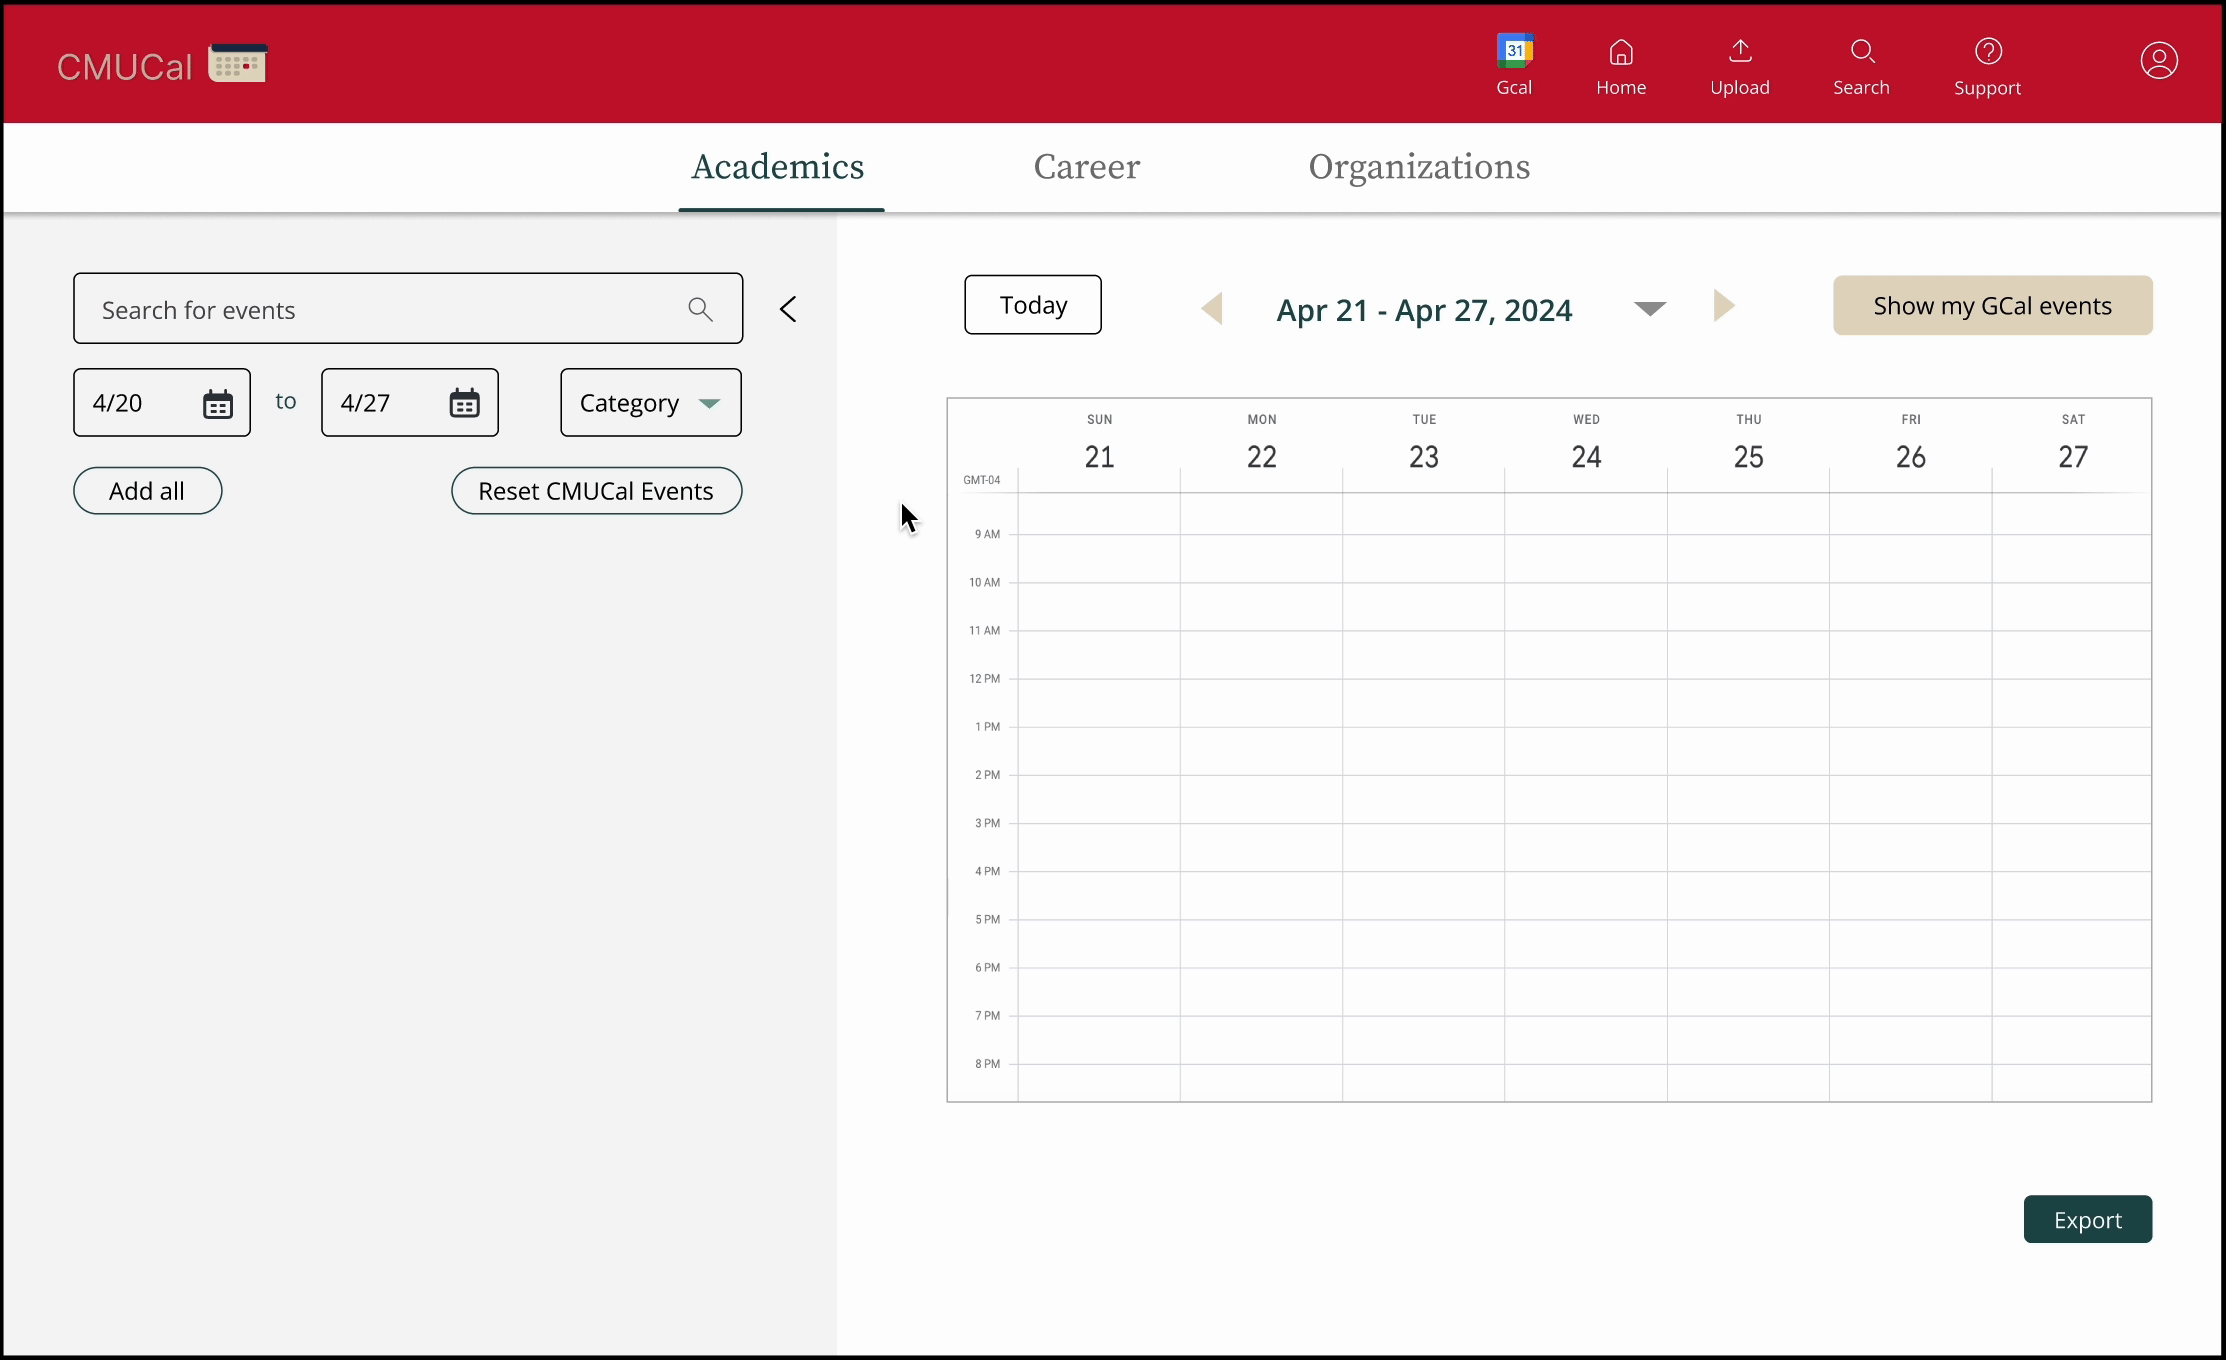Switch to the Academics tab

[x=778, y=166]
